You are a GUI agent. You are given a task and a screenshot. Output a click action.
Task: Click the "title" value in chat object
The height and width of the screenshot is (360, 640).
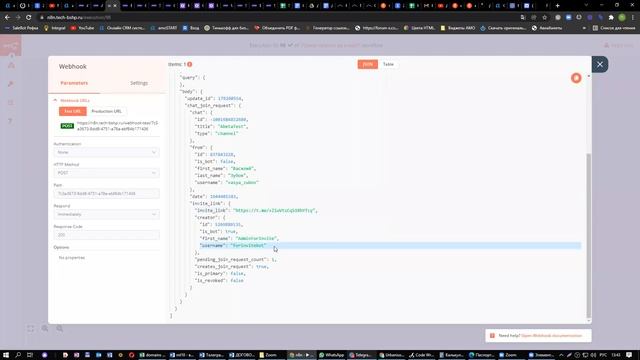click(233, 127)
